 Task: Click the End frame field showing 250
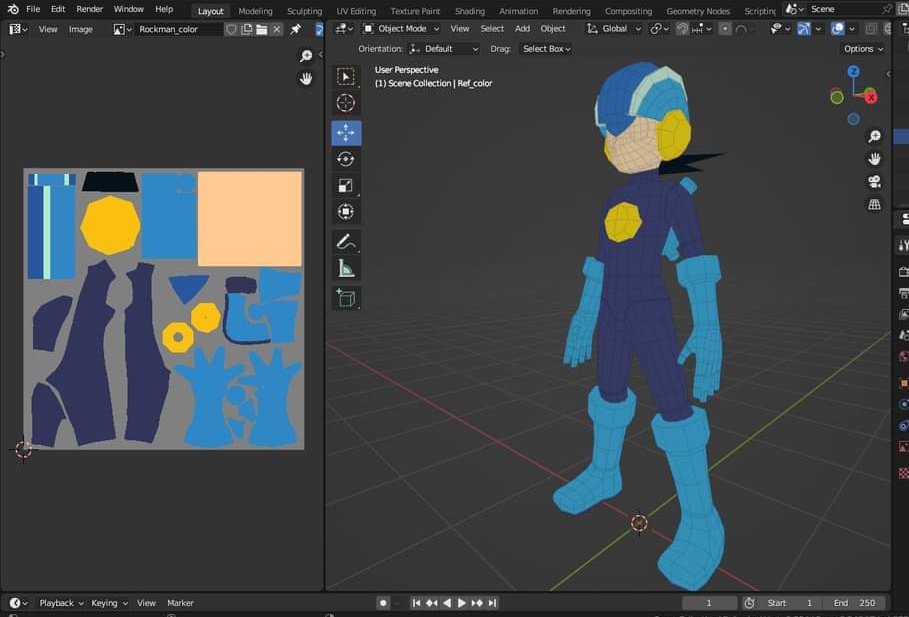855,603
